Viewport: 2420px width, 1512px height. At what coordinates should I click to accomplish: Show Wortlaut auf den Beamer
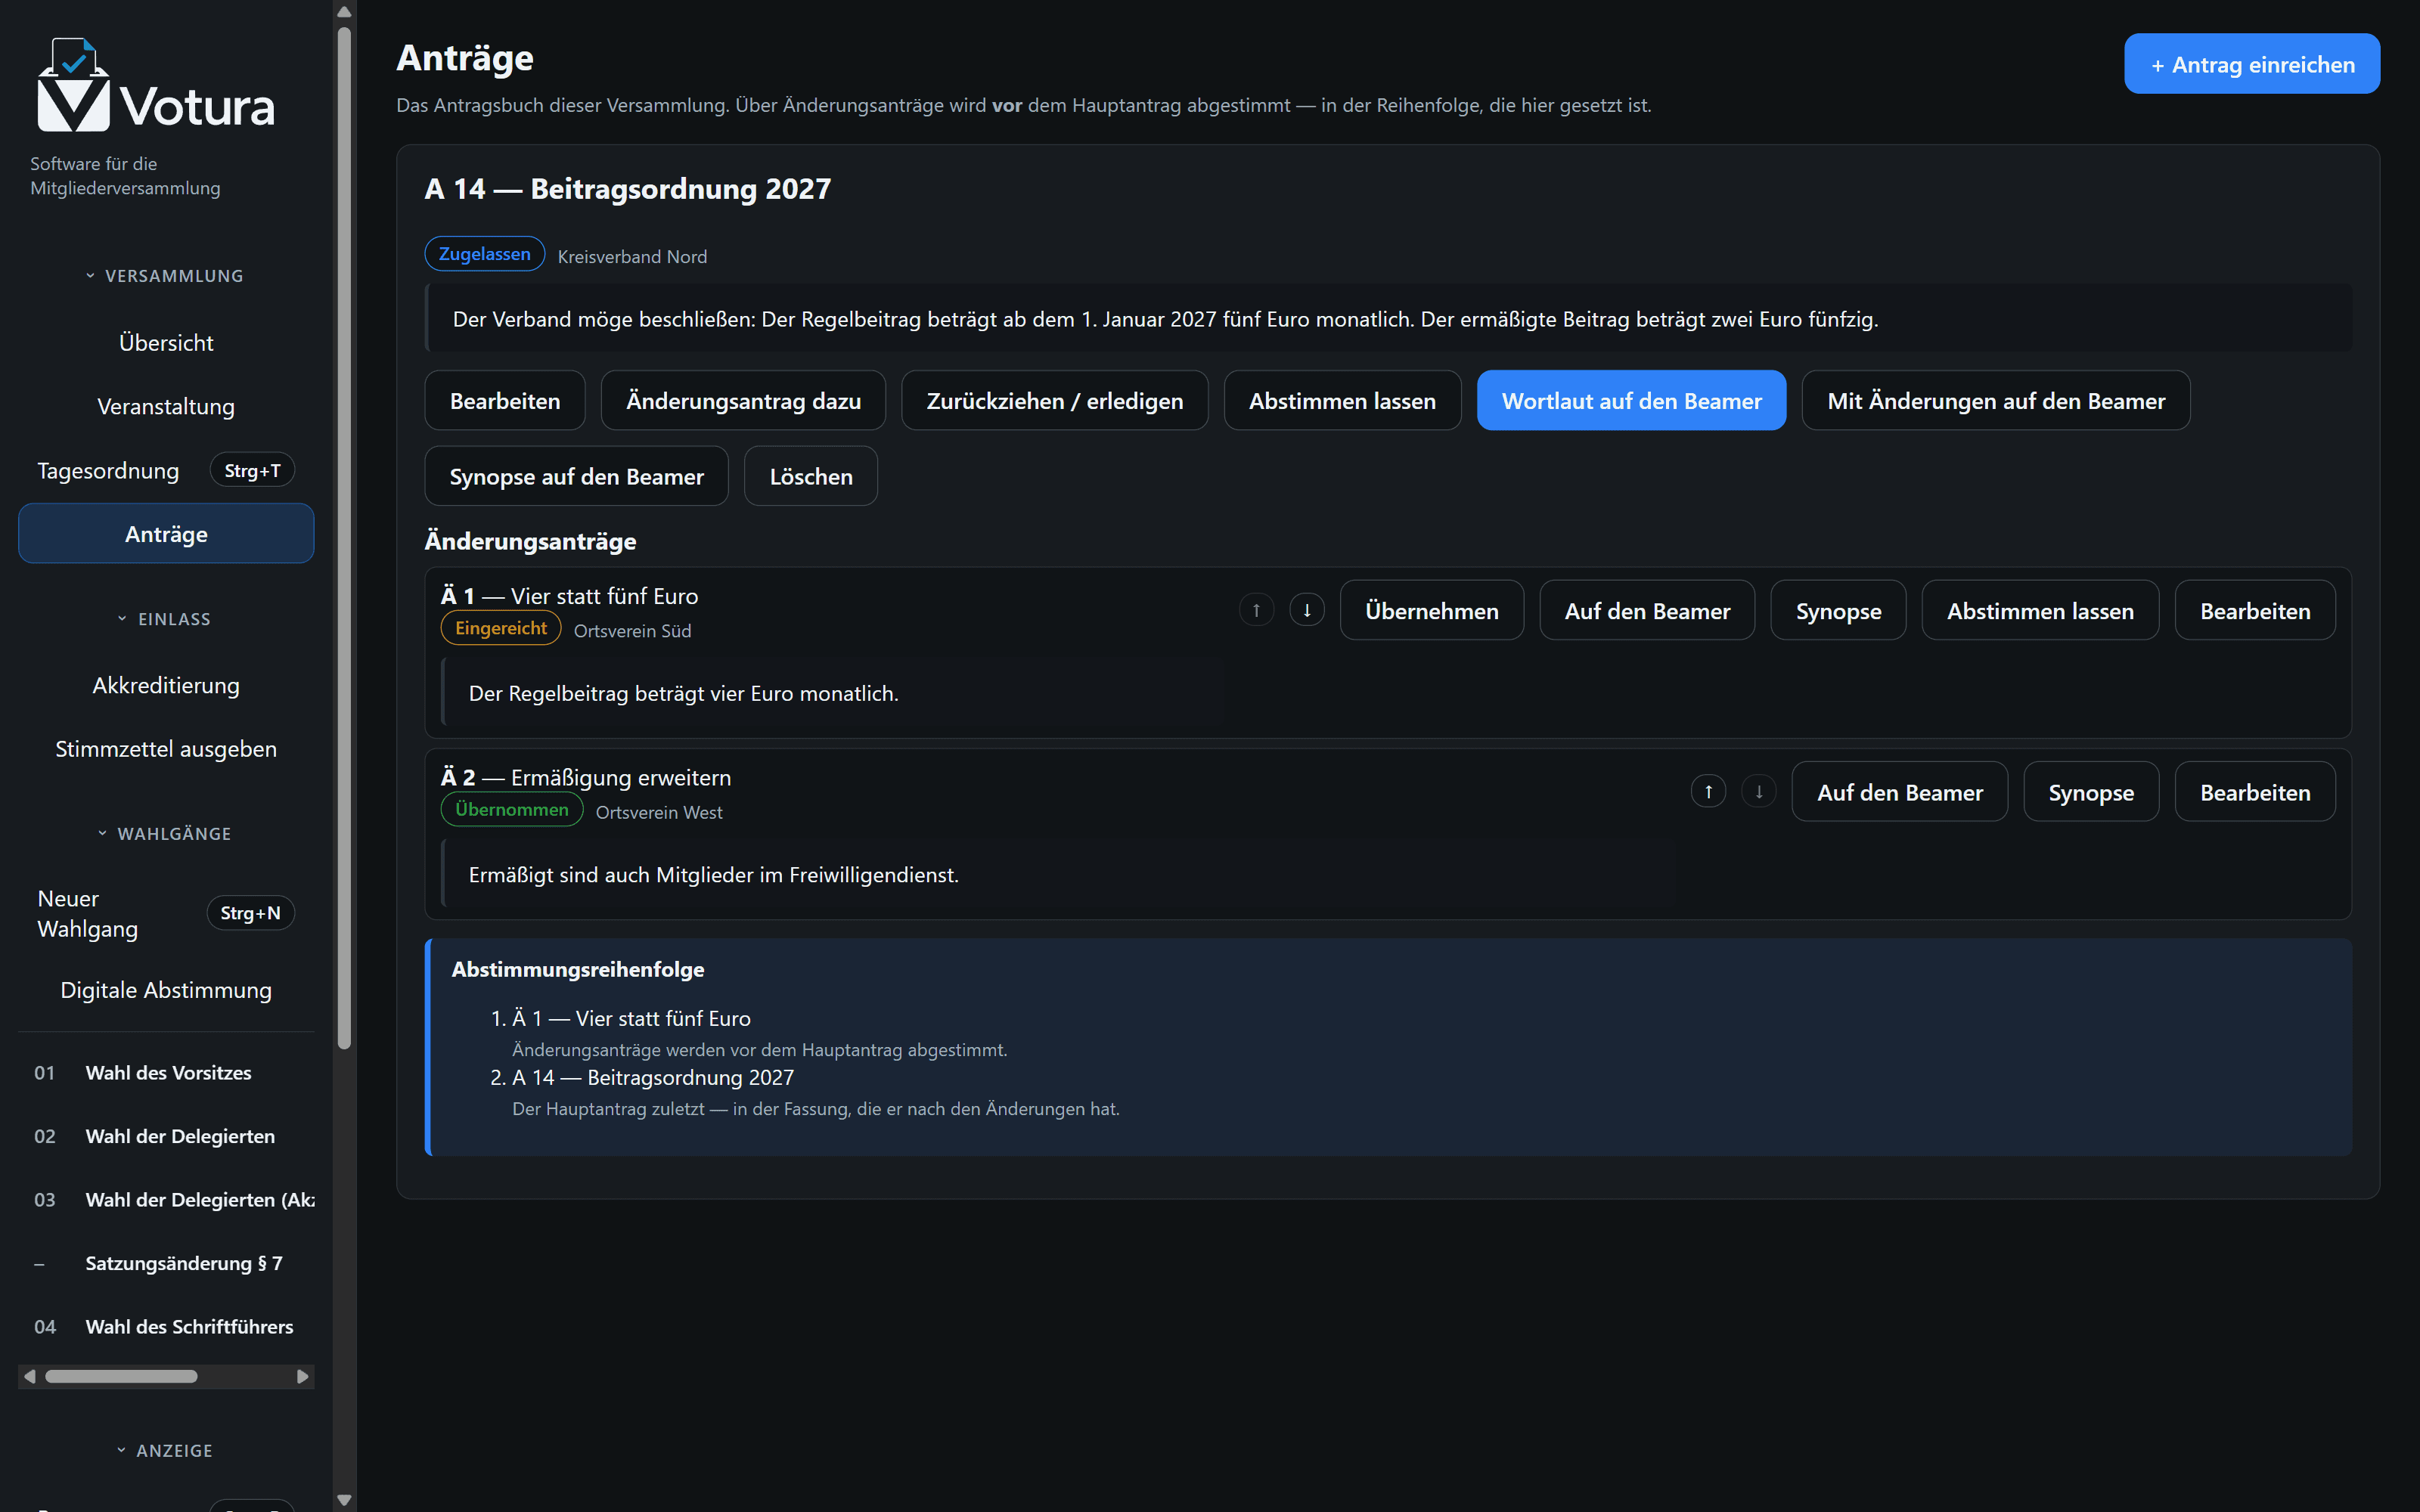(x=1631, y=401)
